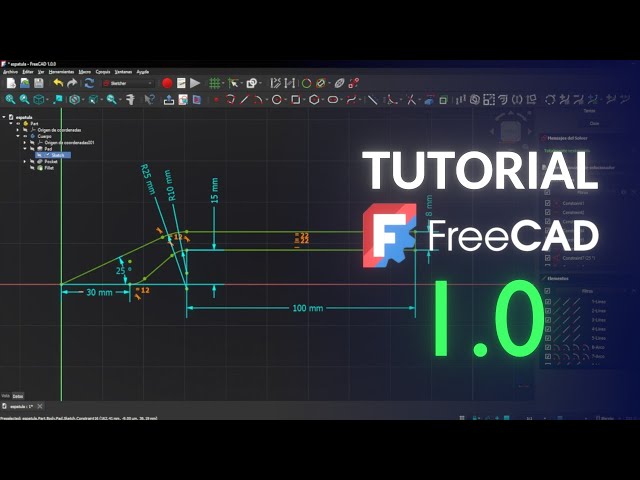Select the trim edge tool
The width and height of the screenshot is (640, 480).
click(411, 99)
